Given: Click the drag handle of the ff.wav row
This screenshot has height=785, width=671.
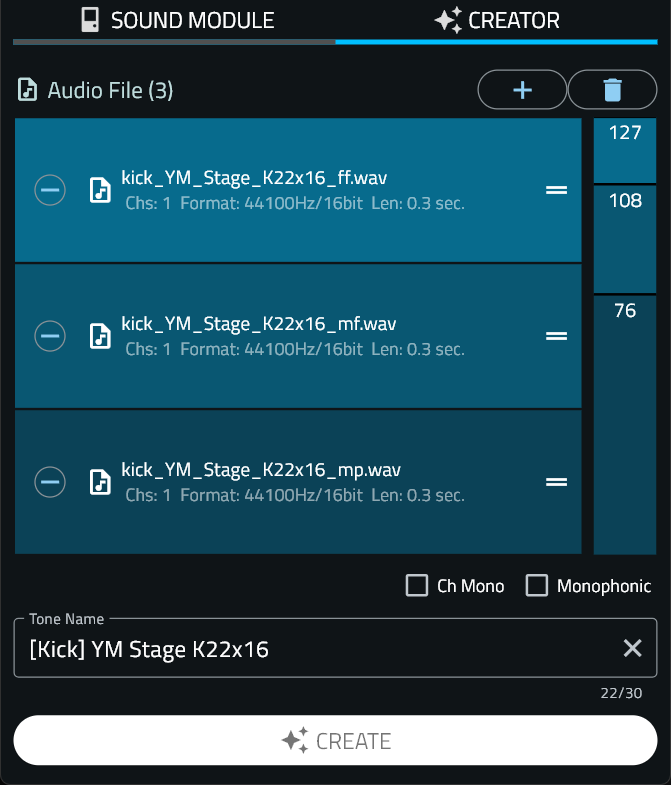Looking at the screenshot, I should coord(556,190).
